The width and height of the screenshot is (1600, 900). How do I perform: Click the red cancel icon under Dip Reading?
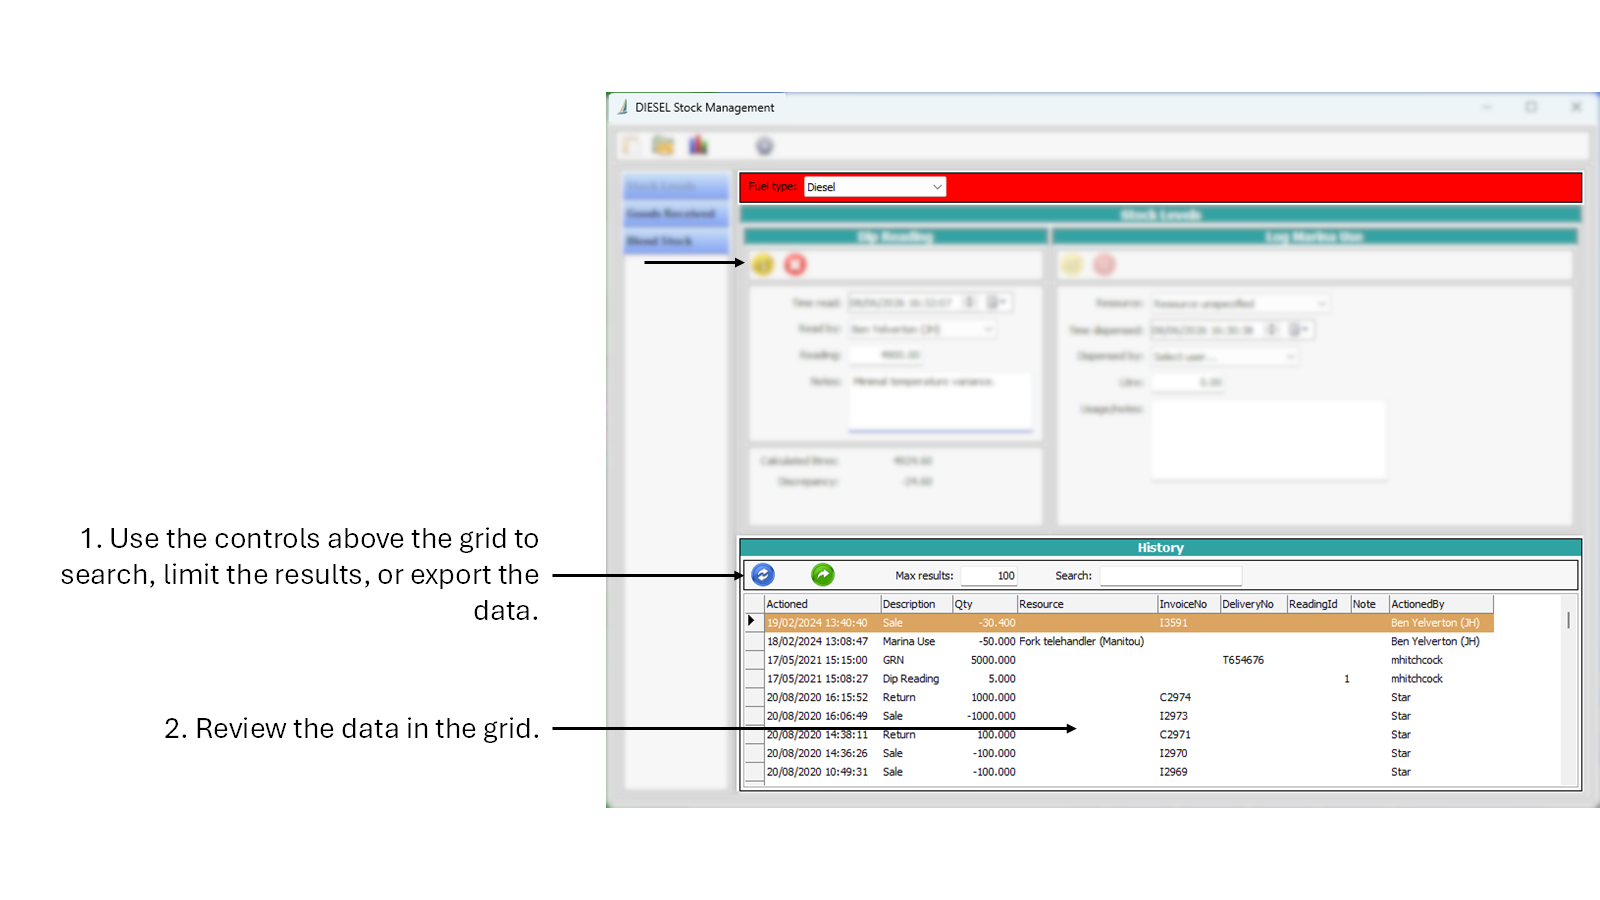click(795, 265)
